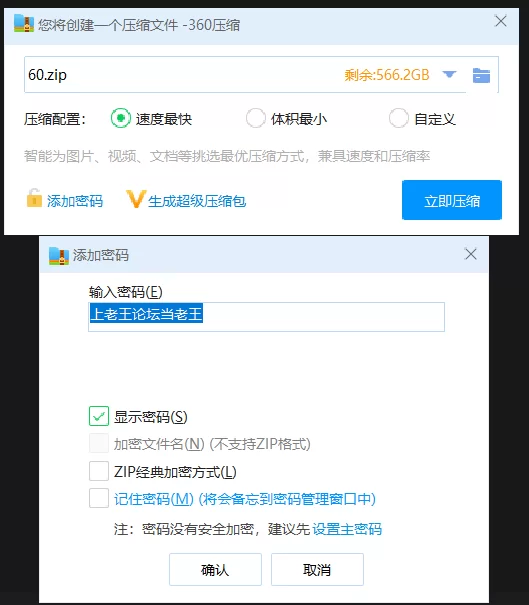The image size is (529, 605).
Task: Choose the 自定义 compression setting
Action: [399, 118]
